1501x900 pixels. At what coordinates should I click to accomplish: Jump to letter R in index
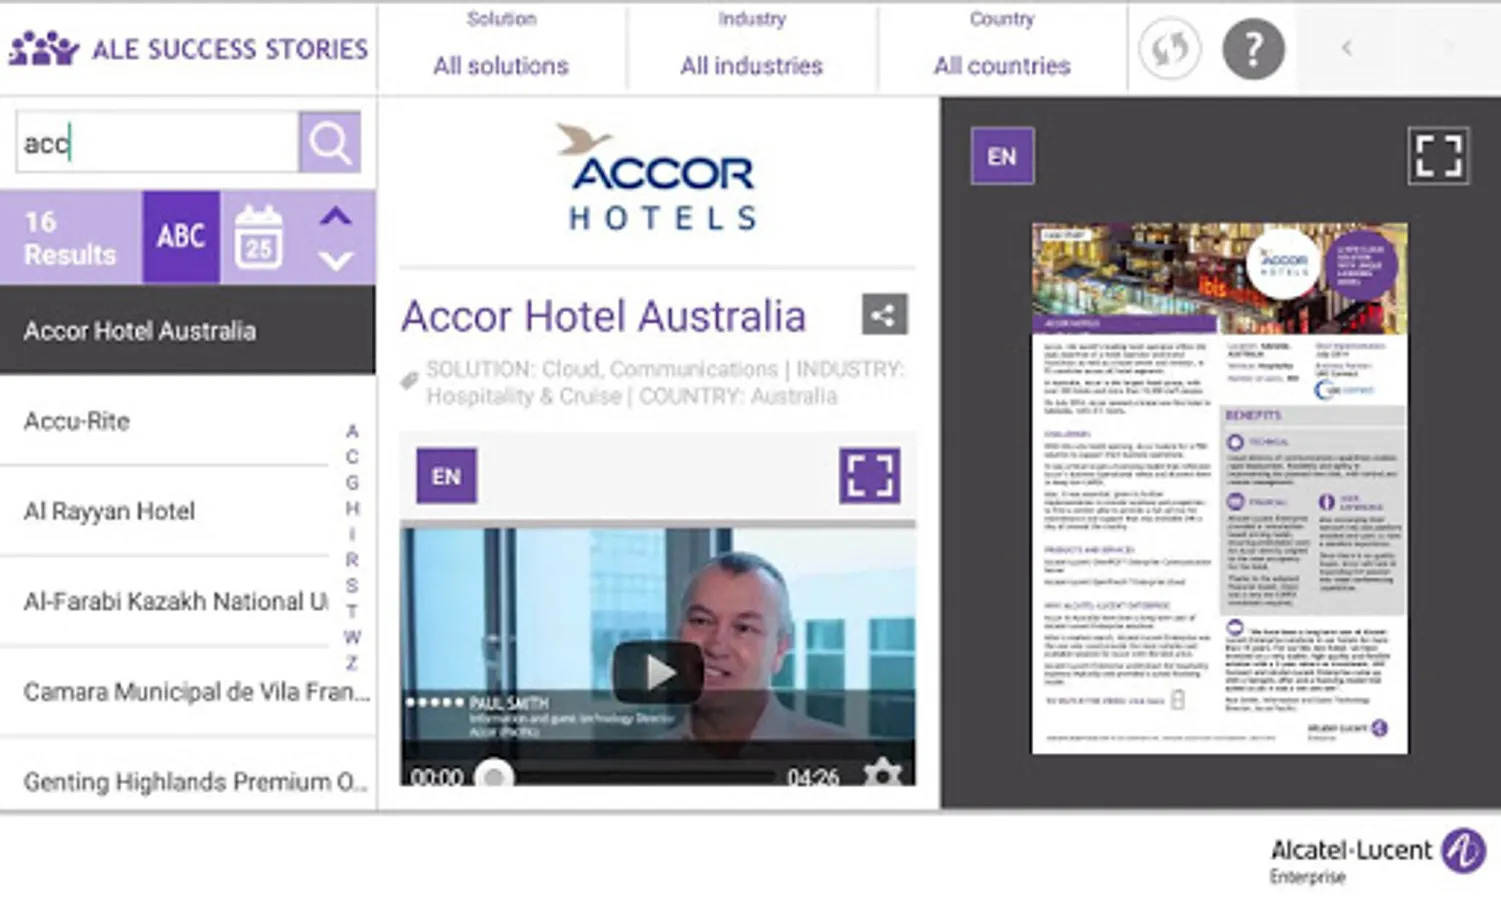point(352,560)
